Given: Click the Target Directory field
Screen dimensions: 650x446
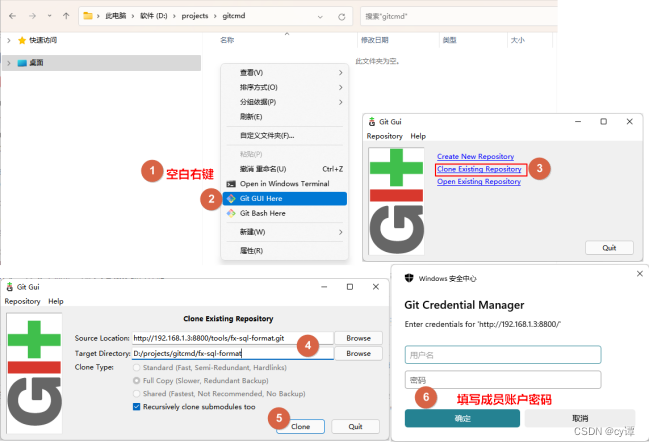Looking at the screenshot, I should click(x=233, y=354).
